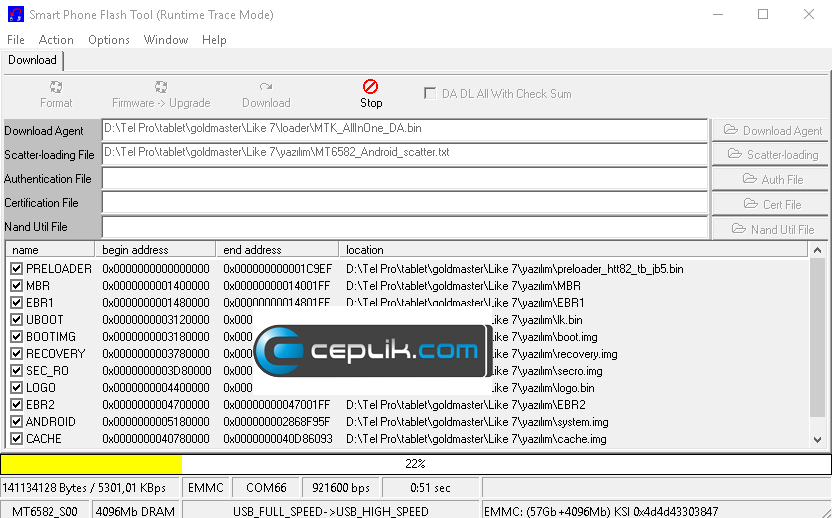Click the yellow download progress bar
Image resolution: width=832 pixels, height=518 pixels.
[91, 464]
